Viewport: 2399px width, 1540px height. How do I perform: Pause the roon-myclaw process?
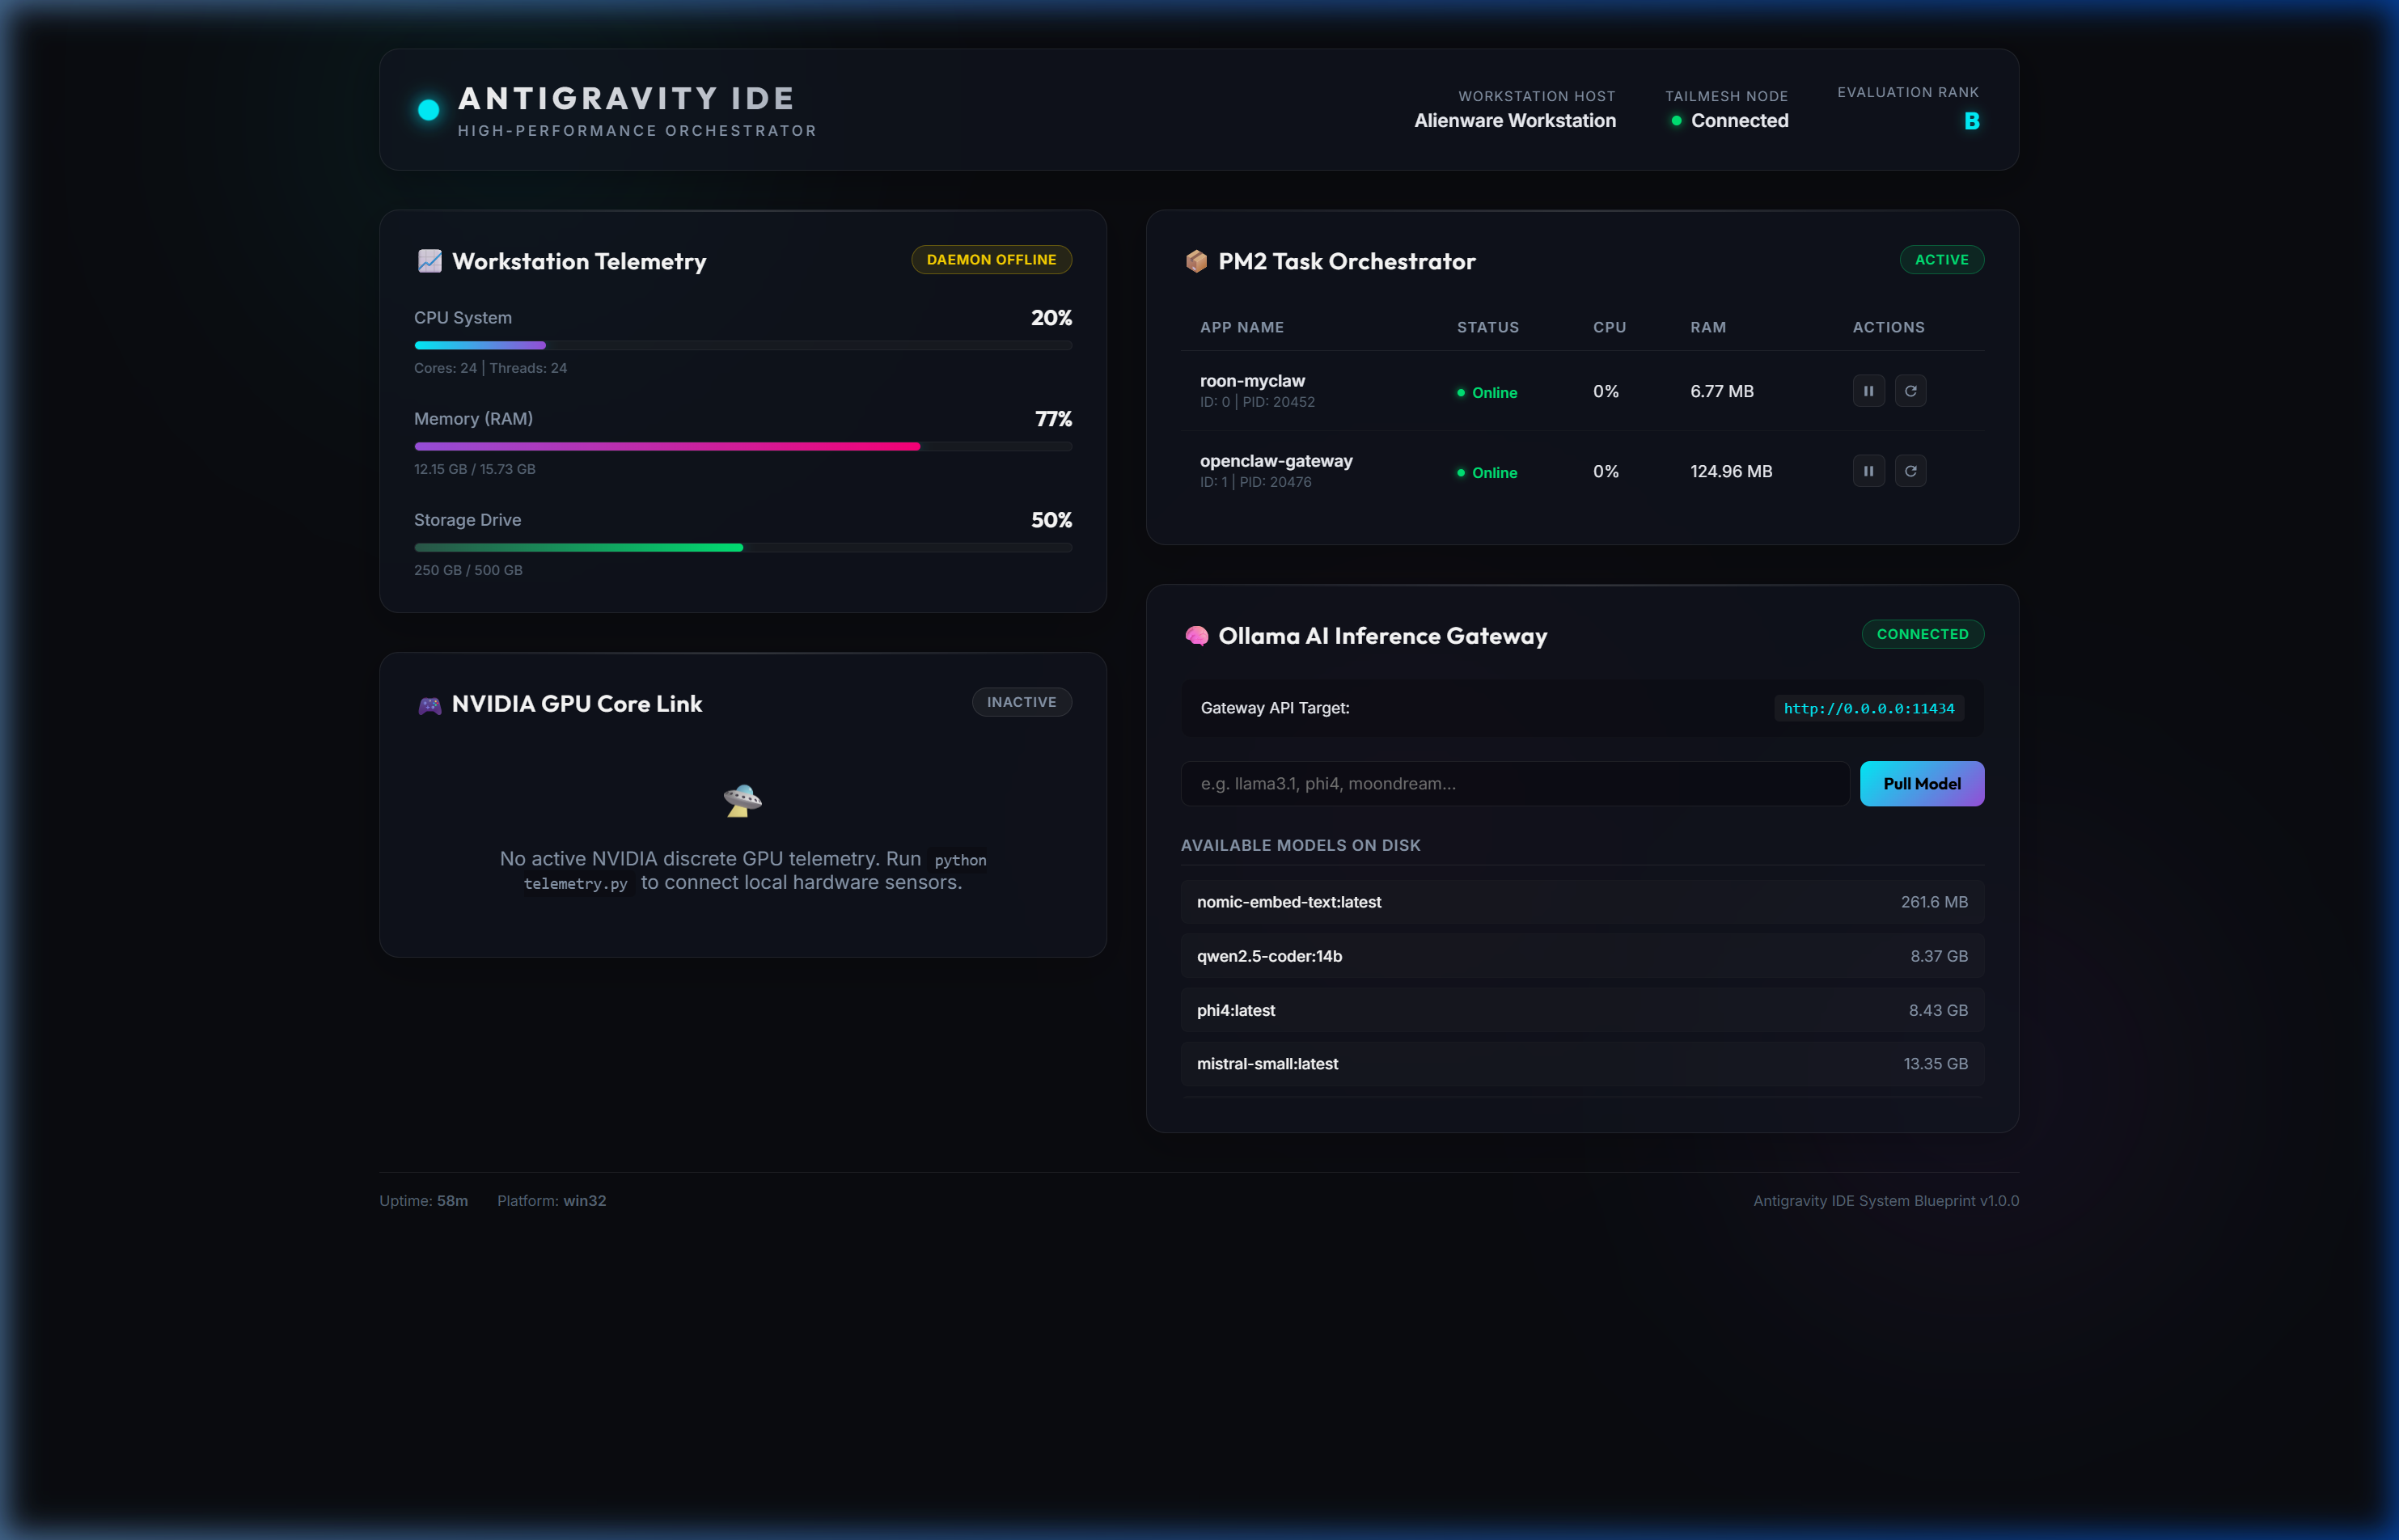1868,391
